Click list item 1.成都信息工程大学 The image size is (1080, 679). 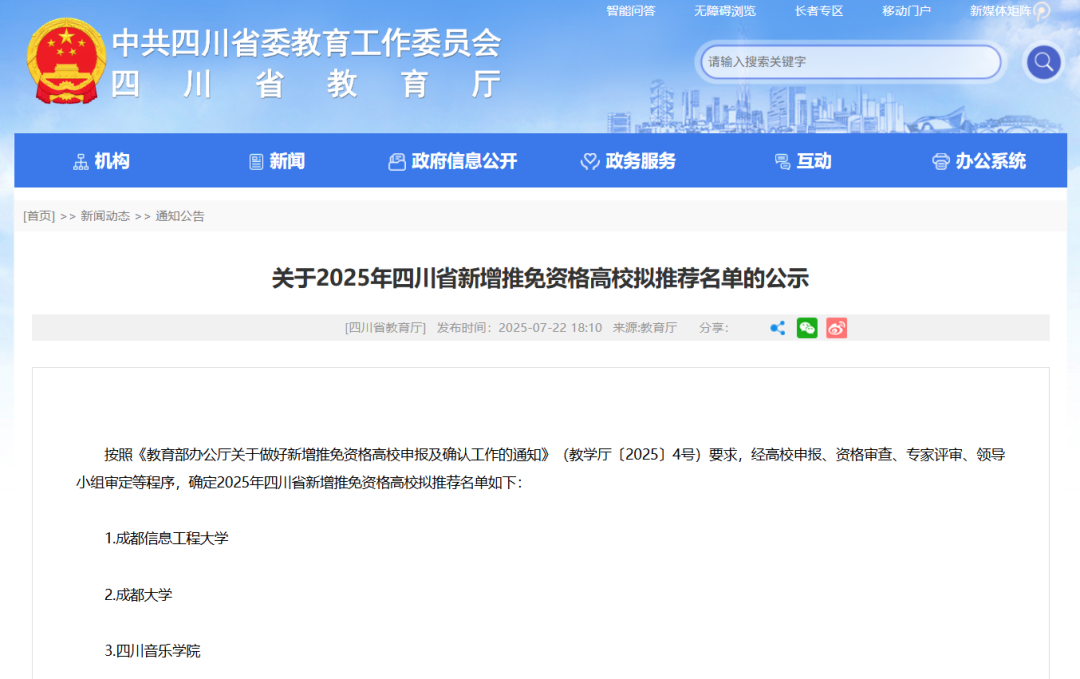pos(167,539)
